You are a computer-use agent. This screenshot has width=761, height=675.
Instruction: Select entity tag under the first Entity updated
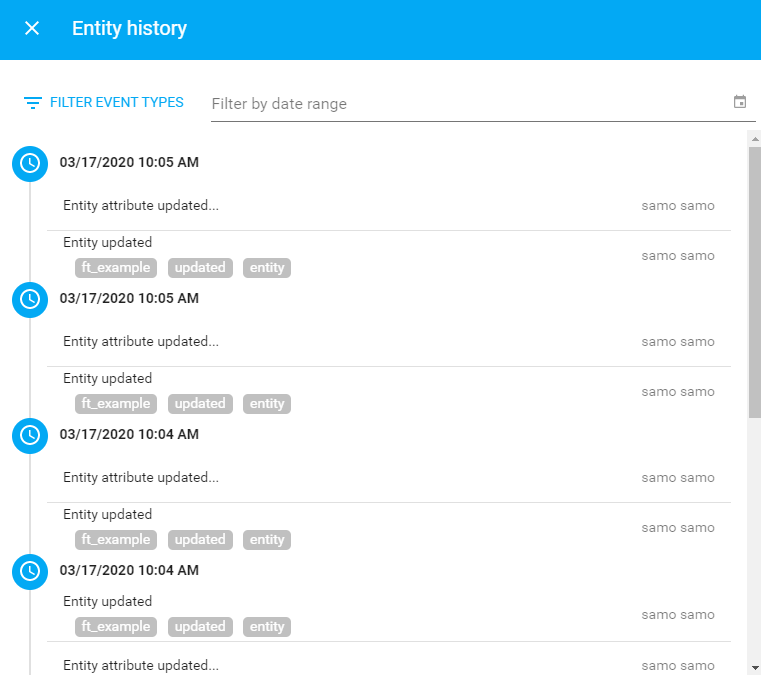coord(267,268)
